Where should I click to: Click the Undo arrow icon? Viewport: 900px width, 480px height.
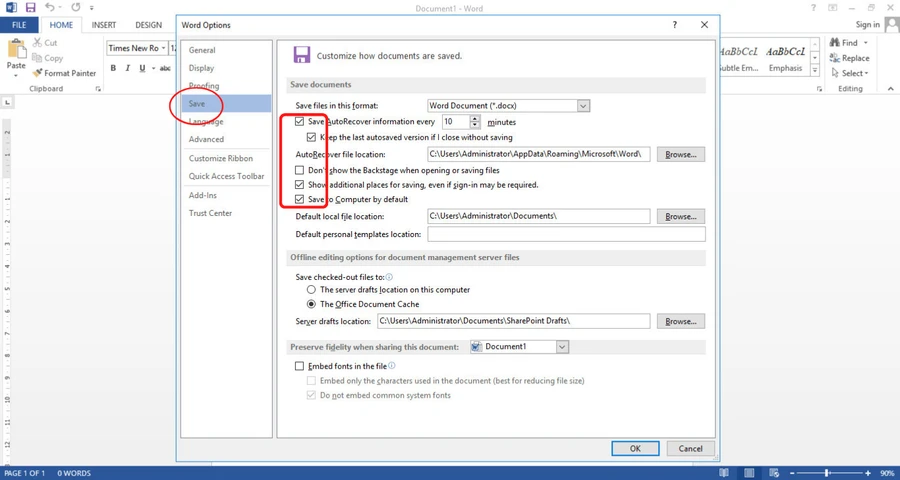click(49, 8)
